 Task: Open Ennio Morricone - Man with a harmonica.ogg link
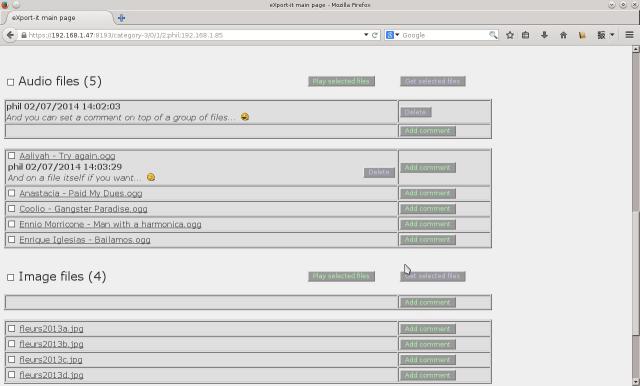[110, 224]
